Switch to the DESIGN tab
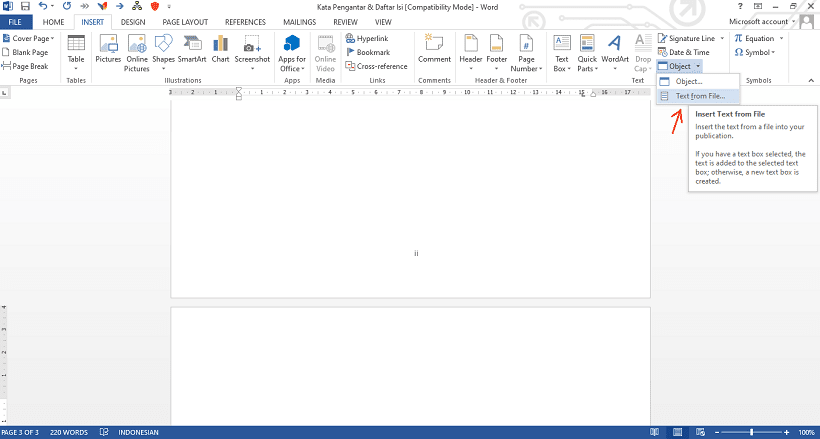The image size is (820, 439). tap(133, 22)
